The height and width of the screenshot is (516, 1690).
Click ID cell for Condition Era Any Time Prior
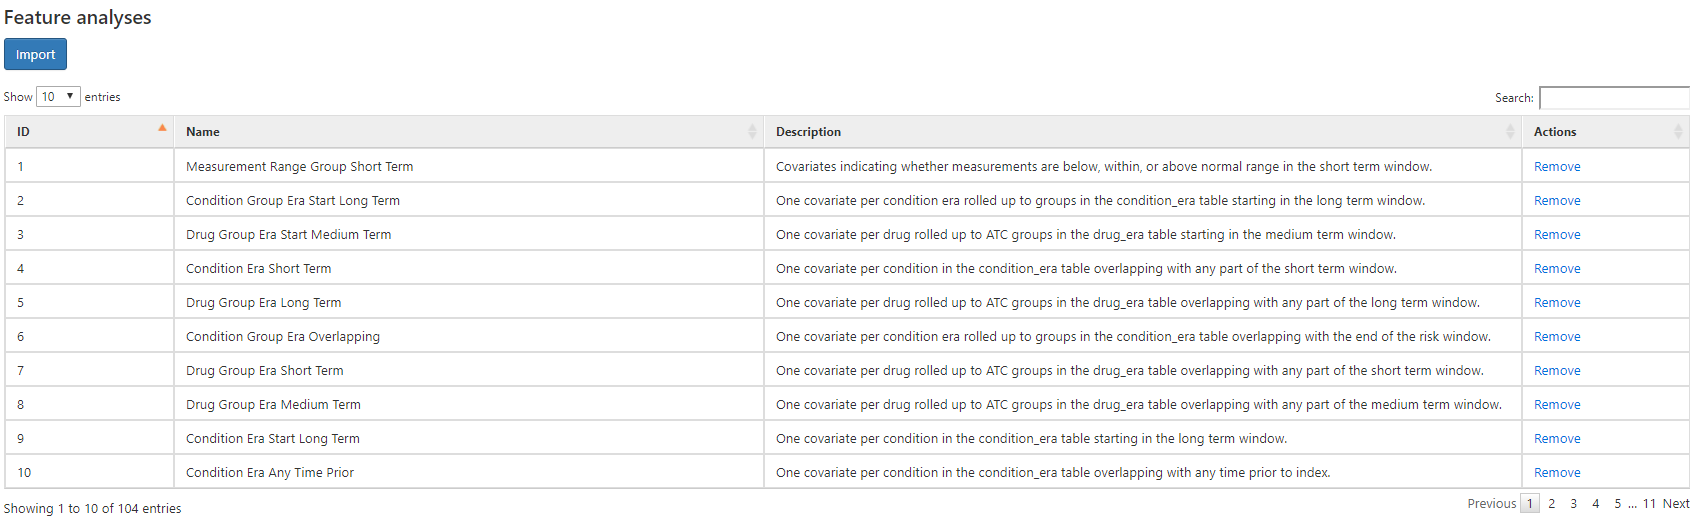coord(89,472)
